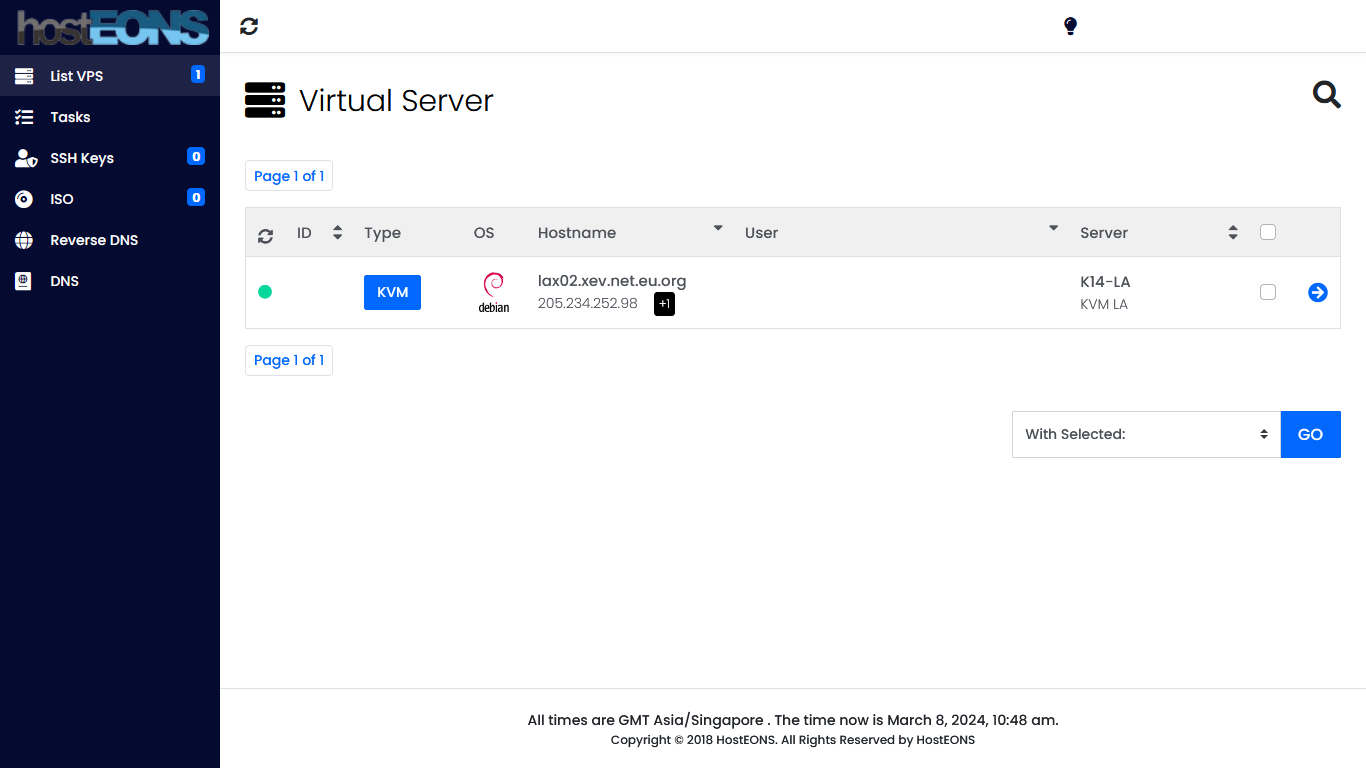The image size is (1366, 768).
Task: Expand the User column filter arrow
Action: pyautogui.click(x=1053, y=229)
